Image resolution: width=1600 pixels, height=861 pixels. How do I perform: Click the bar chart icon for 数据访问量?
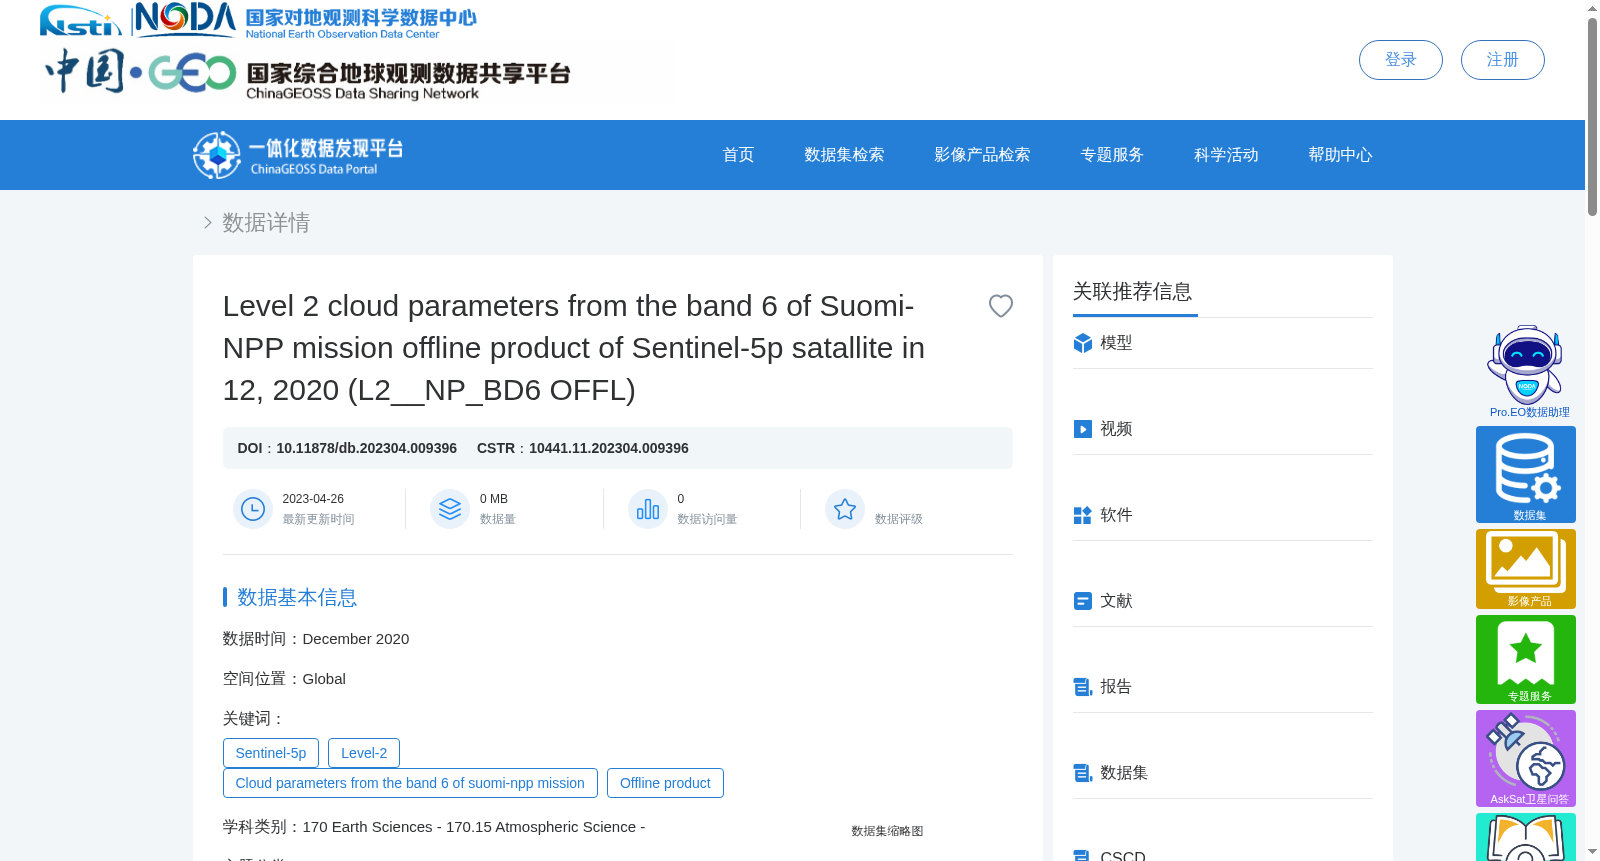(x=648, y=509)
